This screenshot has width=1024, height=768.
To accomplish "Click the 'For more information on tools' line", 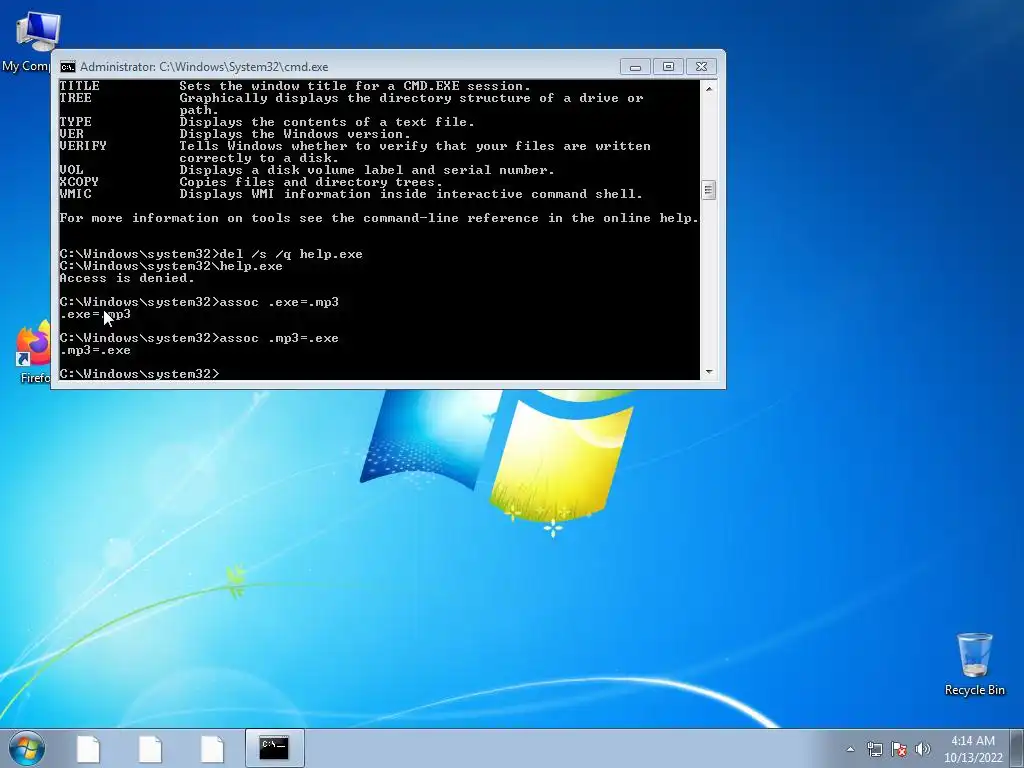I will 379,218.
